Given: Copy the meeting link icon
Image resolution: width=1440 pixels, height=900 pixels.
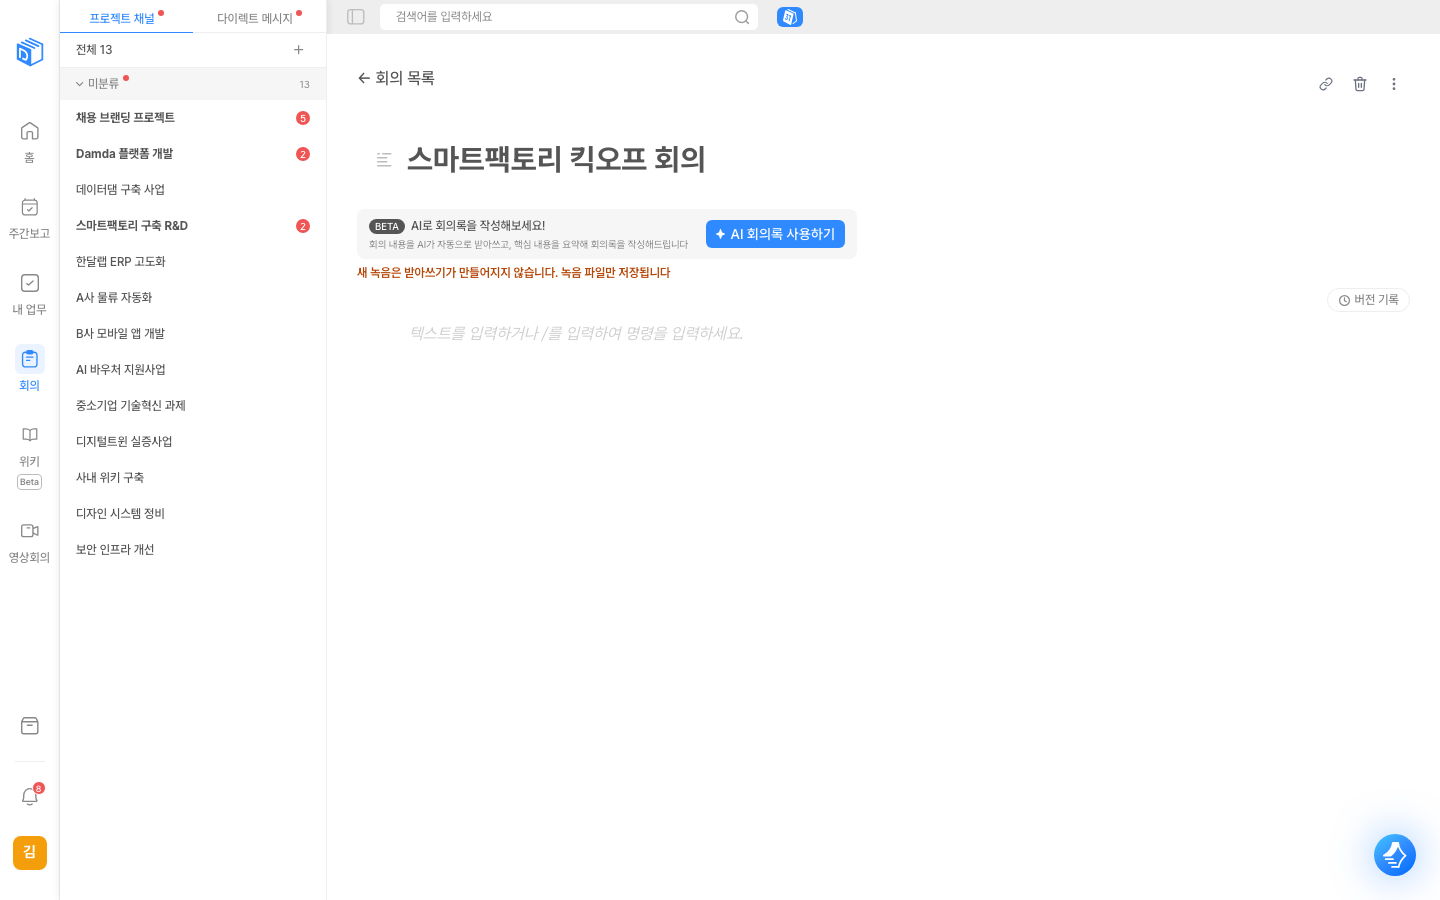Looking at the screenshot, I should [1326, 84].
